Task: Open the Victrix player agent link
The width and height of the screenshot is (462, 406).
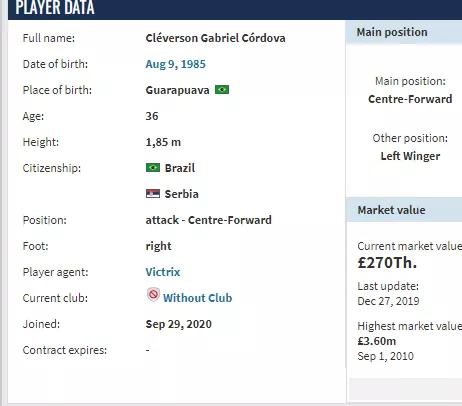Action: point(163,272)
